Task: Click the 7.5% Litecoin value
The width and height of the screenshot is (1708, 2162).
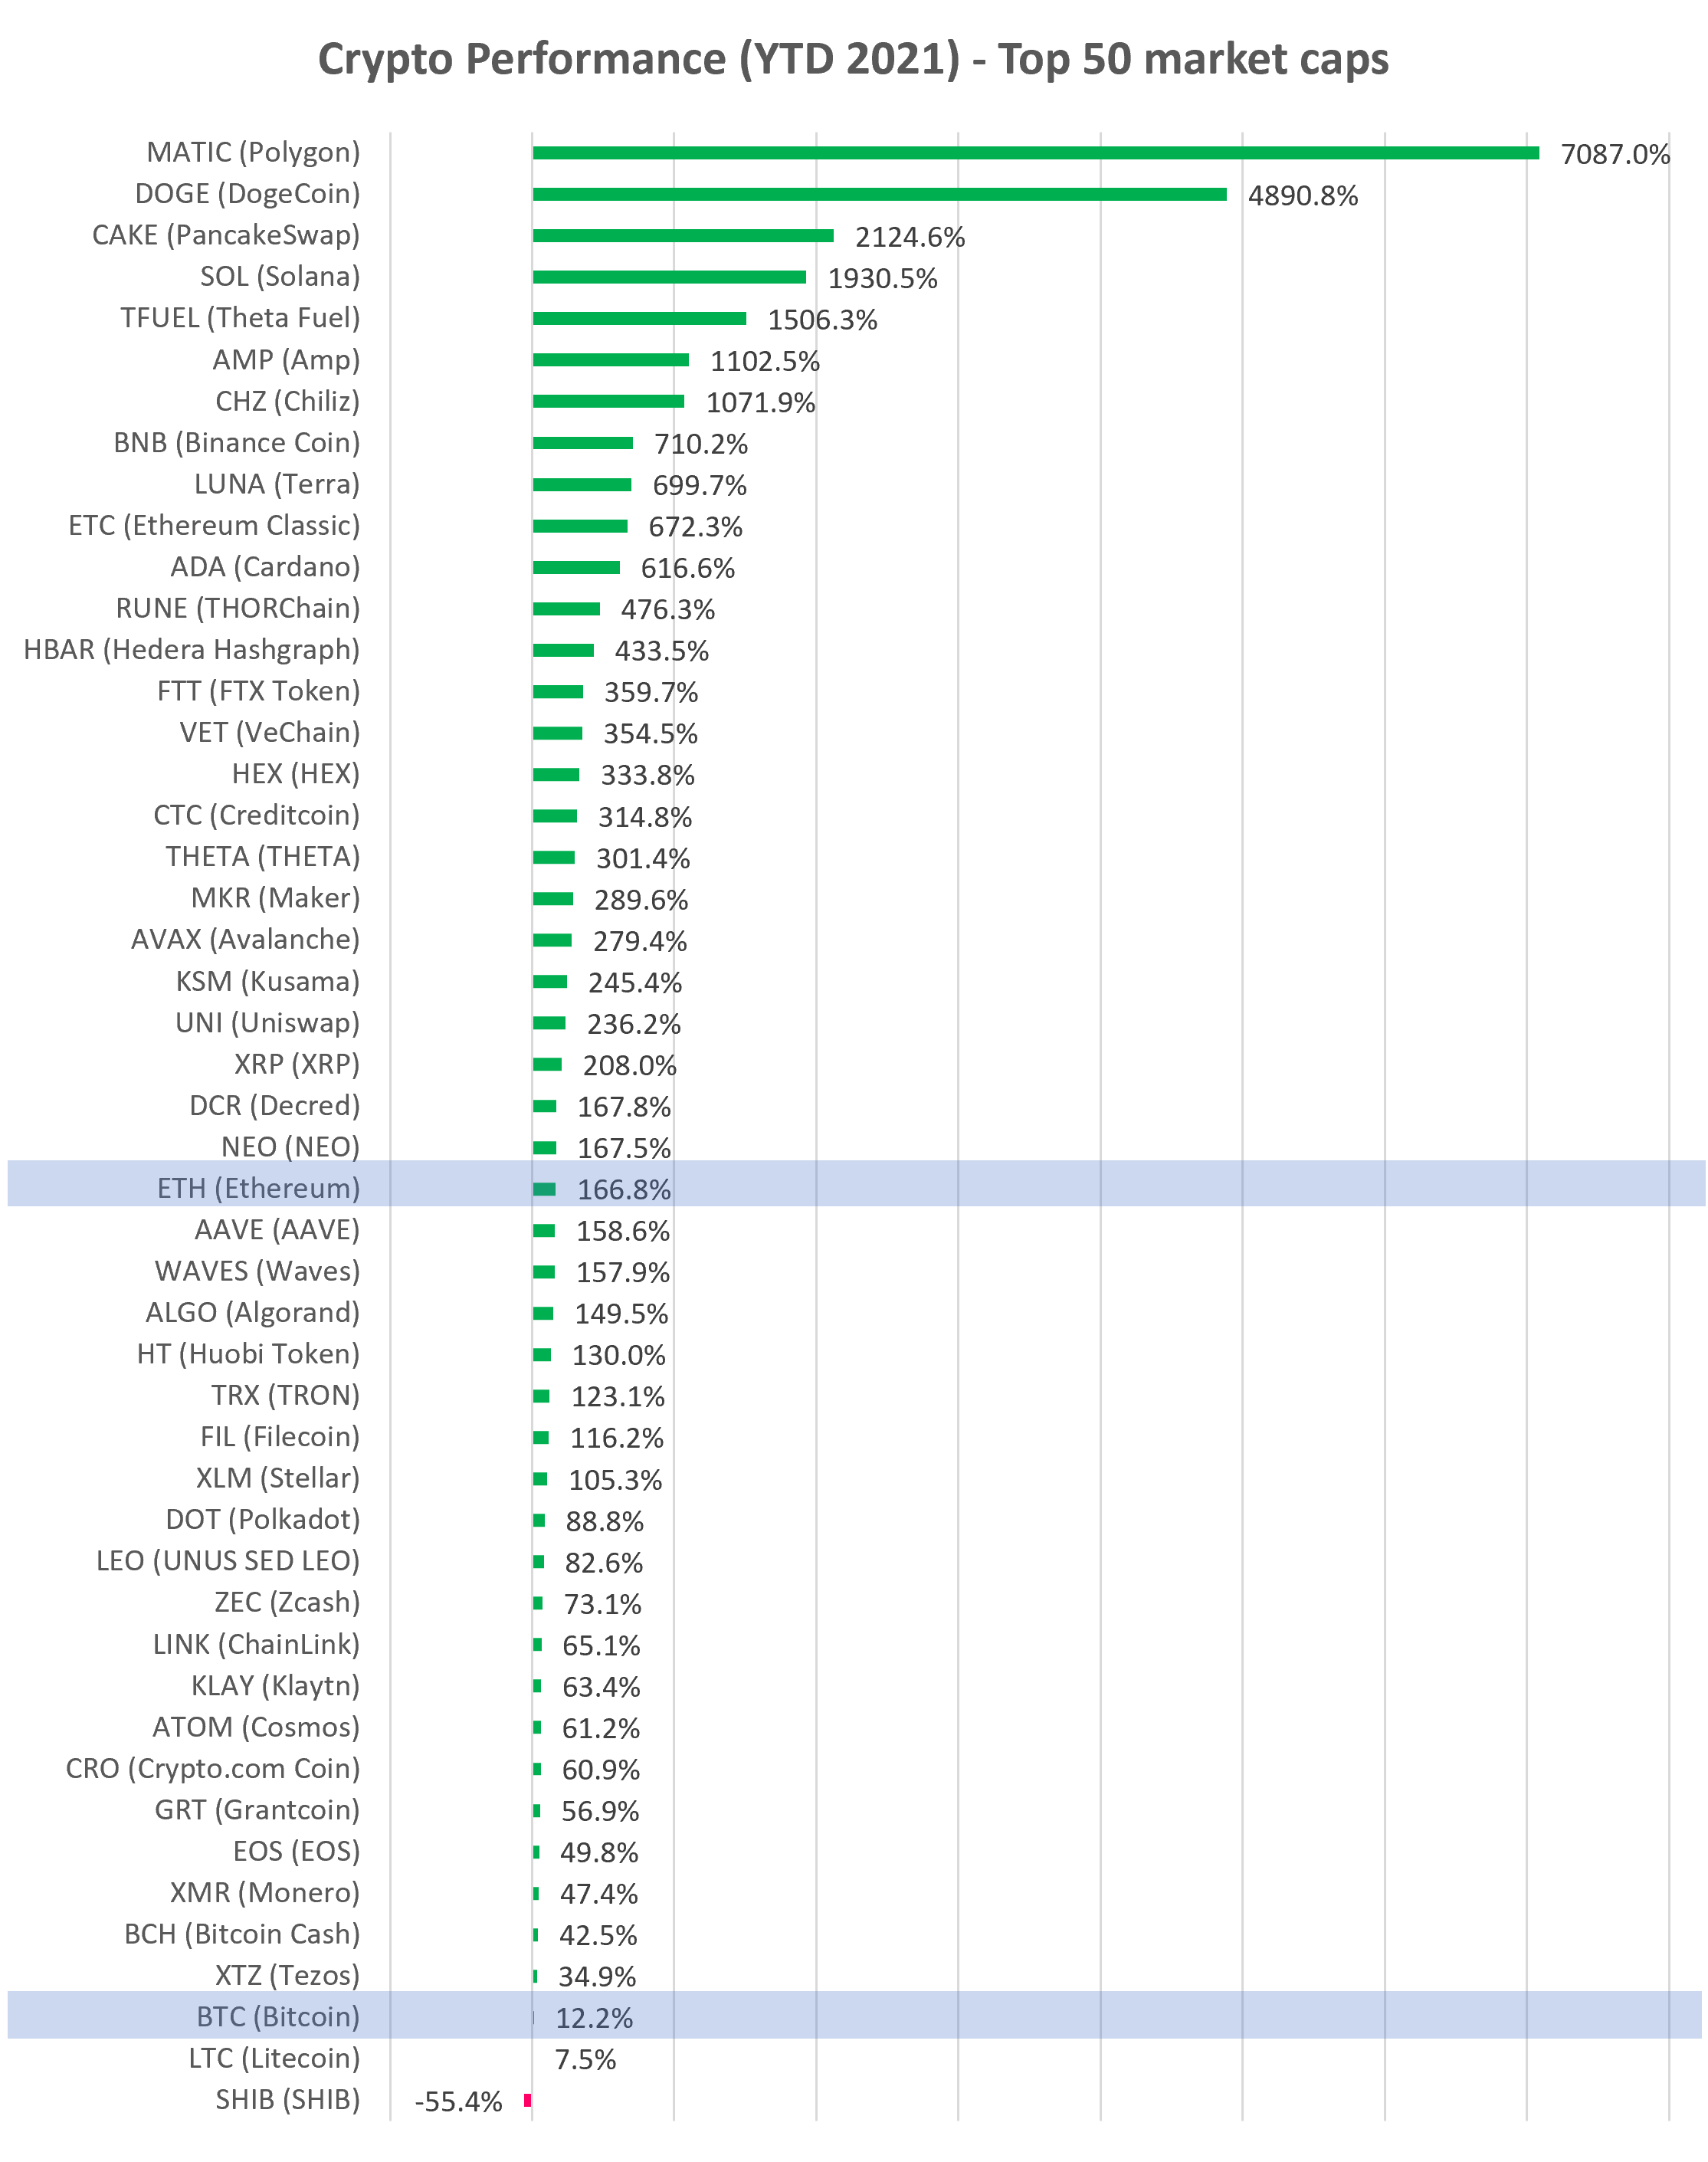Action: [586, 2060]
